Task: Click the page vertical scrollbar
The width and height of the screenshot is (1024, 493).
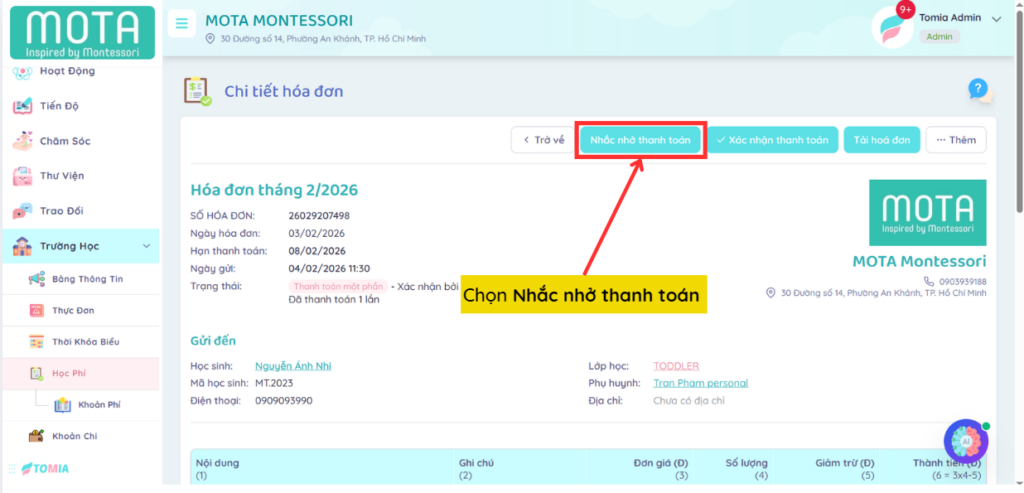Action: click(1017, 120)
